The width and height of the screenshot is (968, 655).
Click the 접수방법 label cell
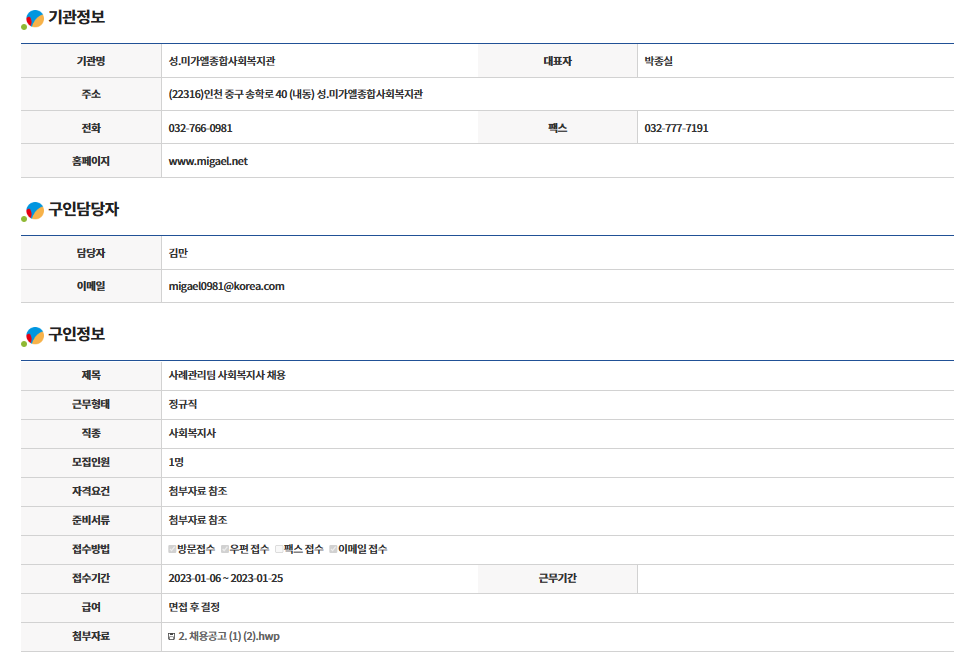(x=91, y=549)
